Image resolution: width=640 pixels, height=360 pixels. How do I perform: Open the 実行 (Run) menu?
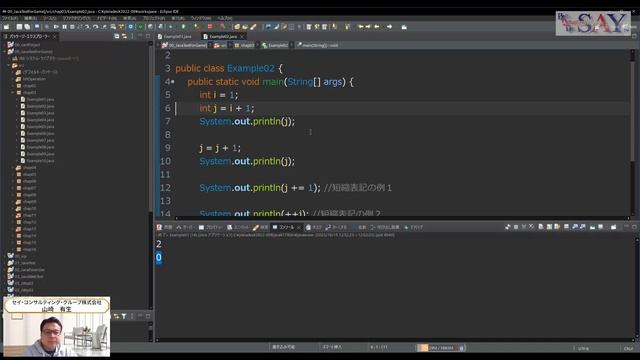tap(178, 18)
